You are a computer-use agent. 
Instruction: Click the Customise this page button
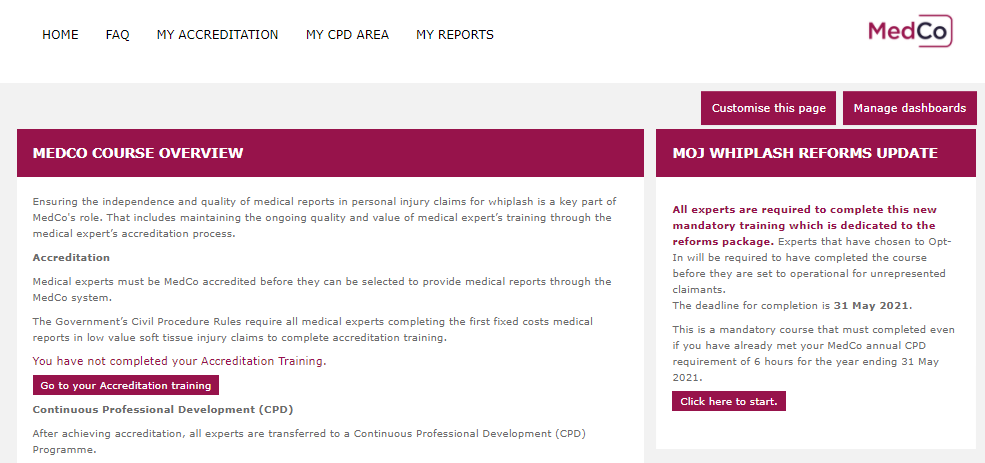(768, 108)
